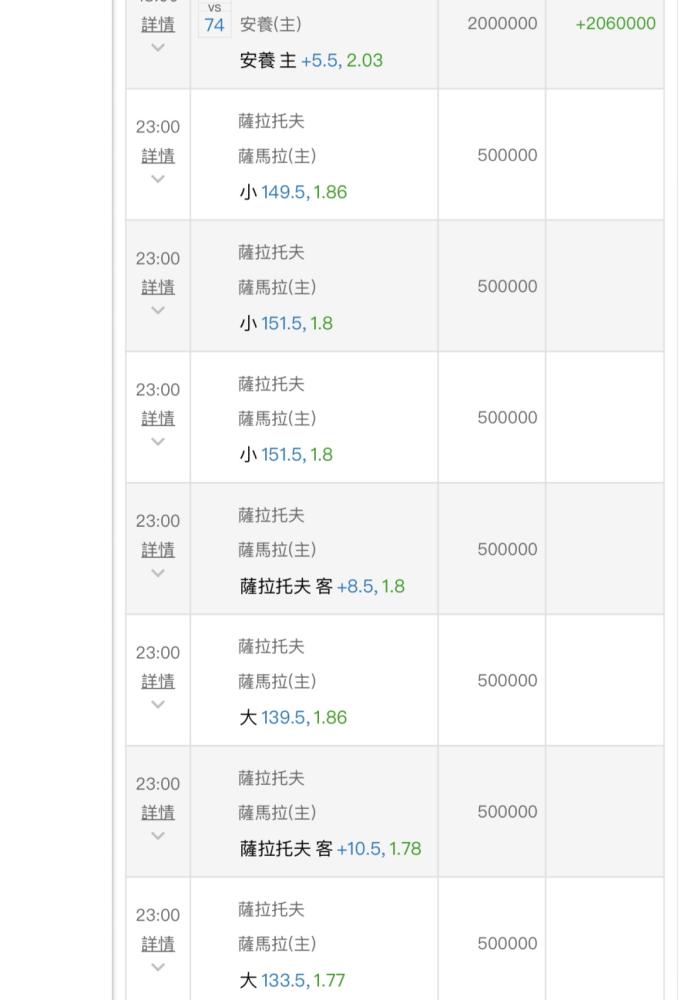Expand chevron of 客 +10.5 row

tap(158, 836)
